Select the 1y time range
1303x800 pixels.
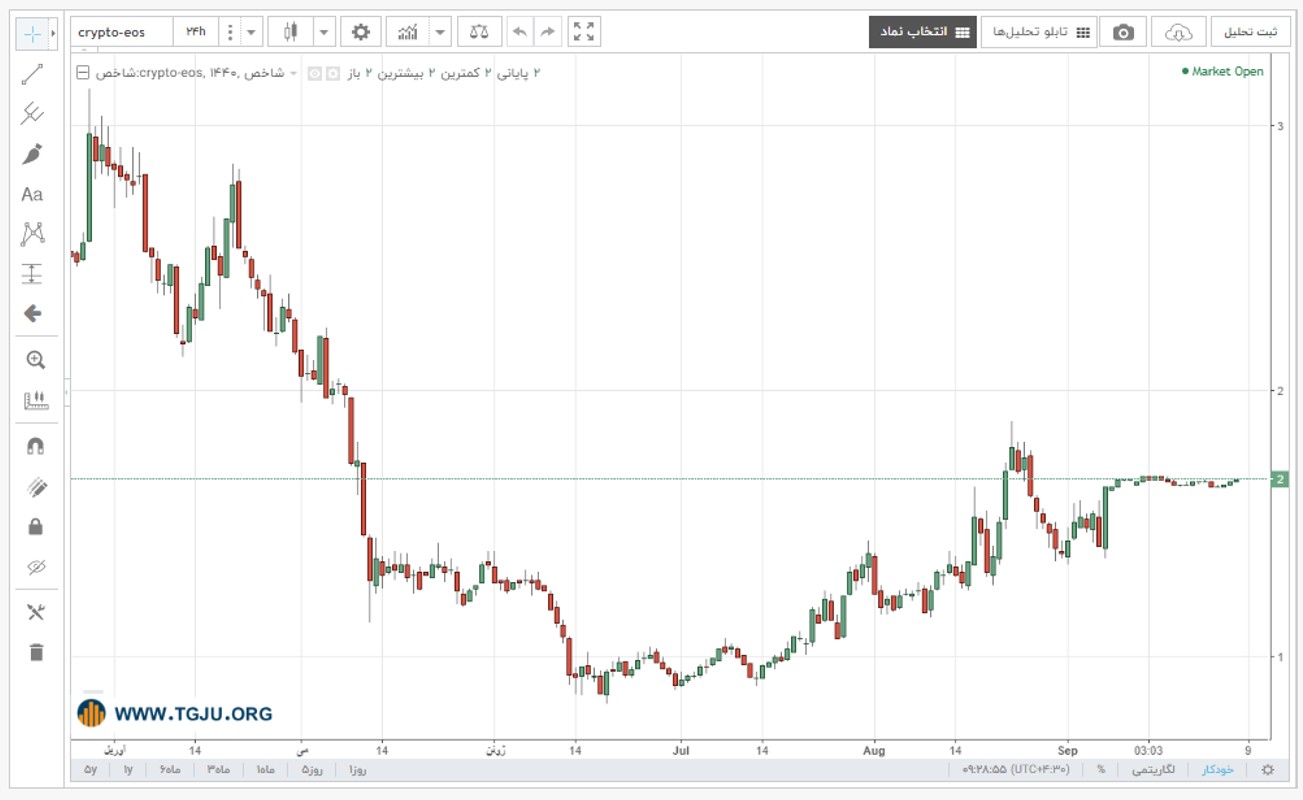coord(128,769)
